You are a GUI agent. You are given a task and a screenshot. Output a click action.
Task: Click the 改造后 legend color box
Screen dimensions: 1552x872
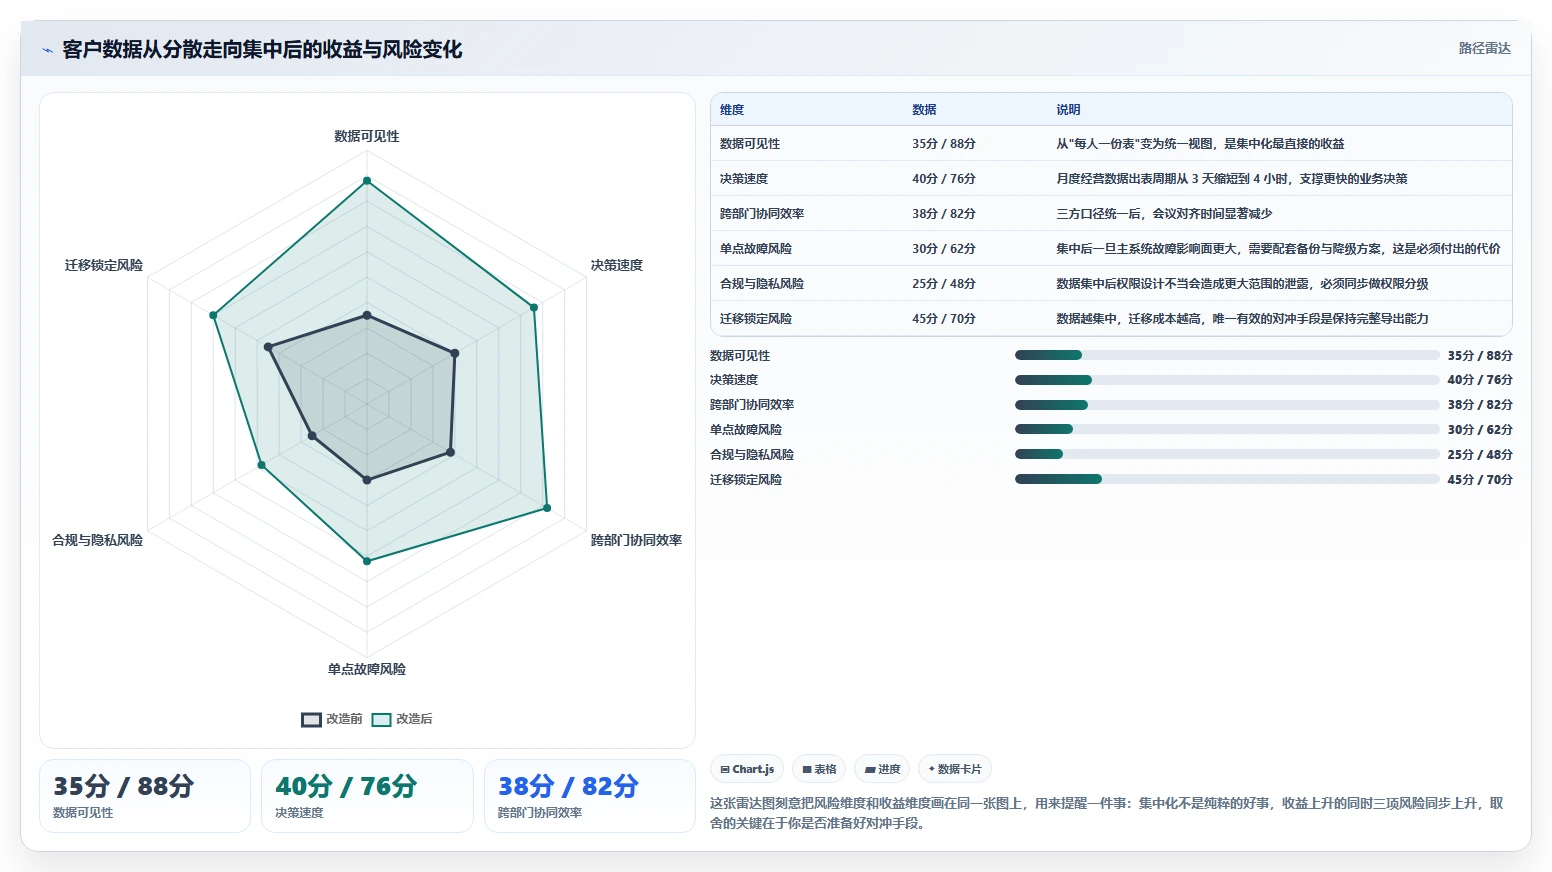pos(381,719)
